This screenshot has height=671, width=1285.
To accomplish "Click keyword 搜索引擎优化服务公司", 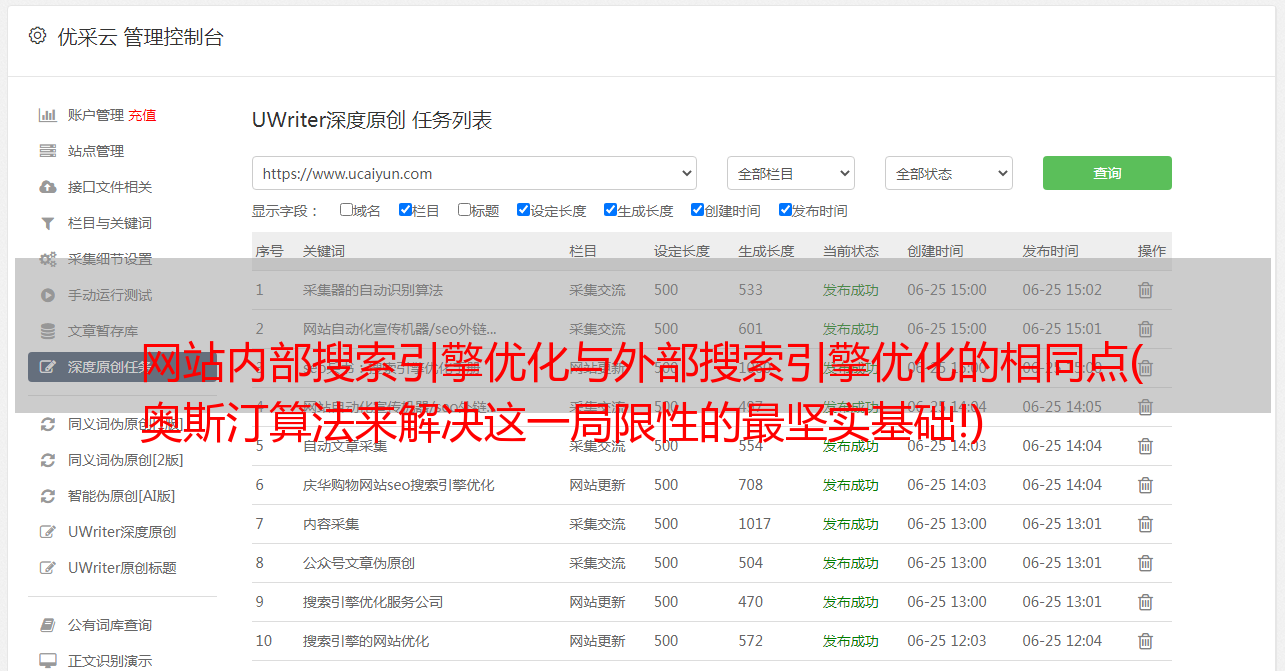I will [x=373, y=602].
